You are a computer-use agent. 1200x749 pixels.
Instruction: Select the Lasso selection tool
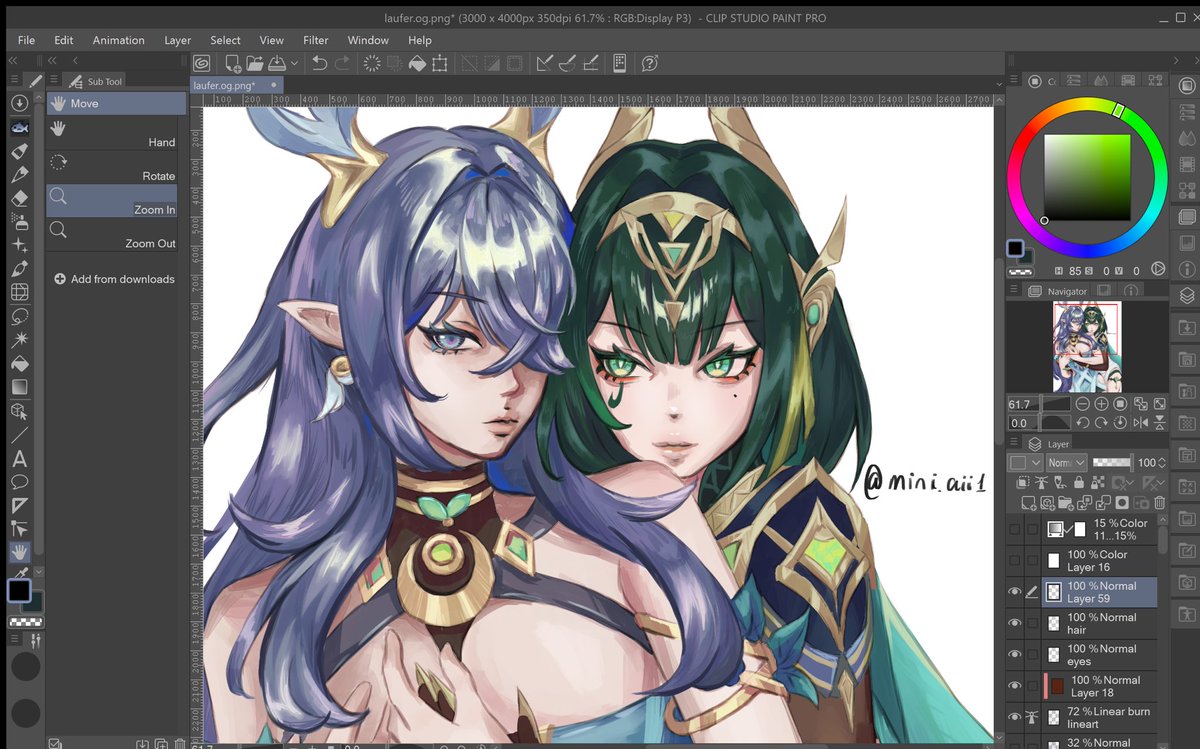pos(19,316)
